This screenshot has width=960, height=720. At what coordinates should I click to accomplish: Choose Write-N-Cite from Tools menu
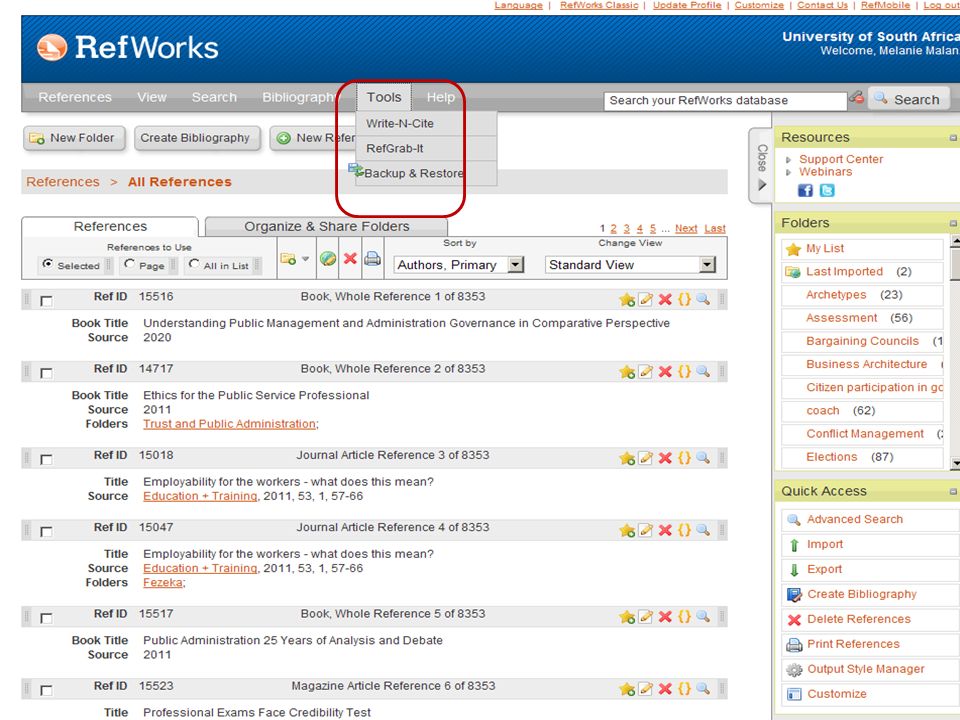tap(426, 123)
